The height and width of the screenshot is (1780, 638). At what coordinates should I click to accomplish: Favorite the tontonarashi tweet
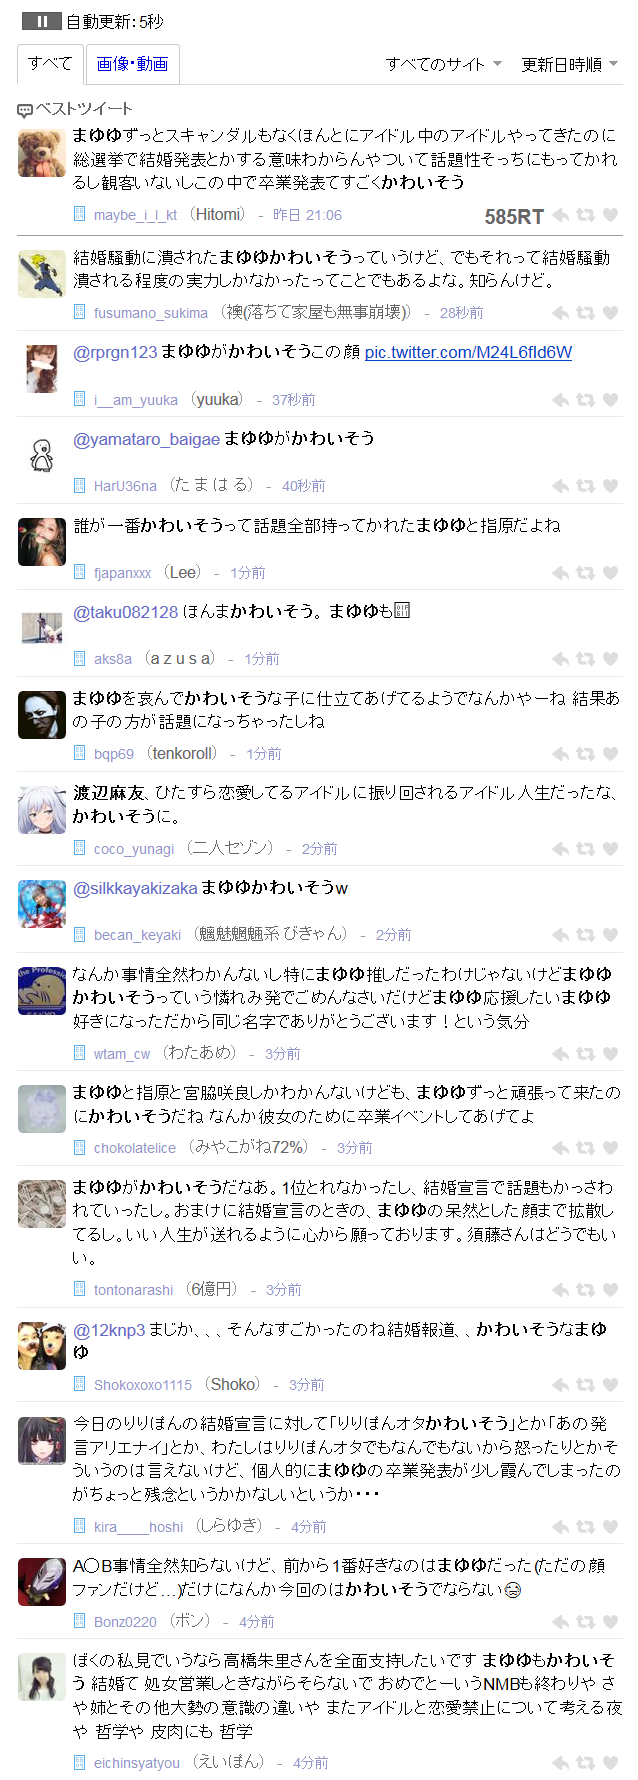click(x=610, y=1290)
